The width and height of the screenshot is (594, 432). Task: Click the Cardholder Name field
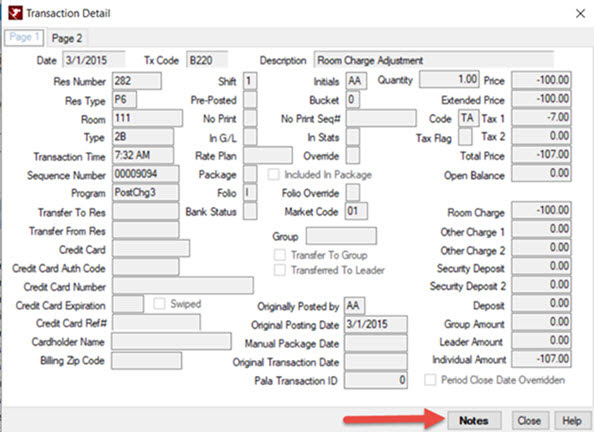171,341
